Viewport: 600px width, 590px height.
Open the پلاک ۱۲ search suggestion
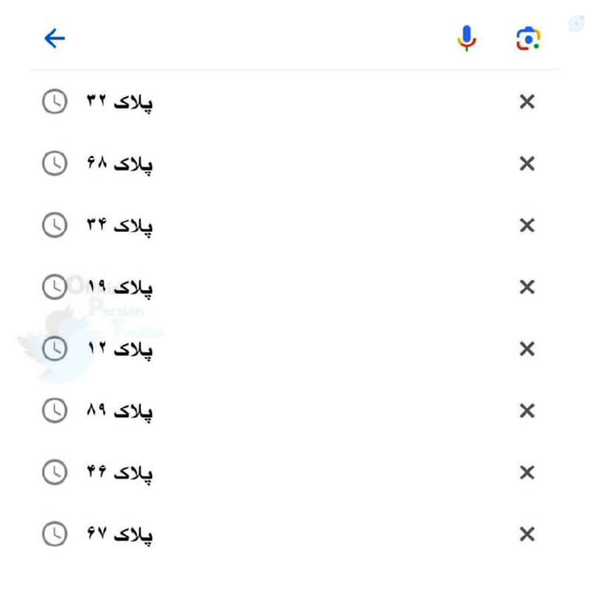119,349
